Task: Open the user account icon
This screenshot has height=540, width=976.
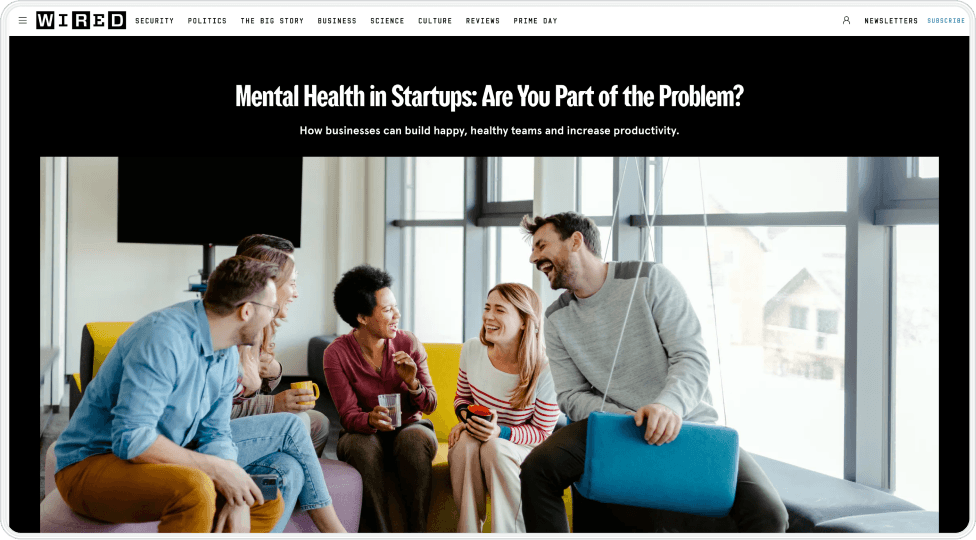Action: coord(846,21)
